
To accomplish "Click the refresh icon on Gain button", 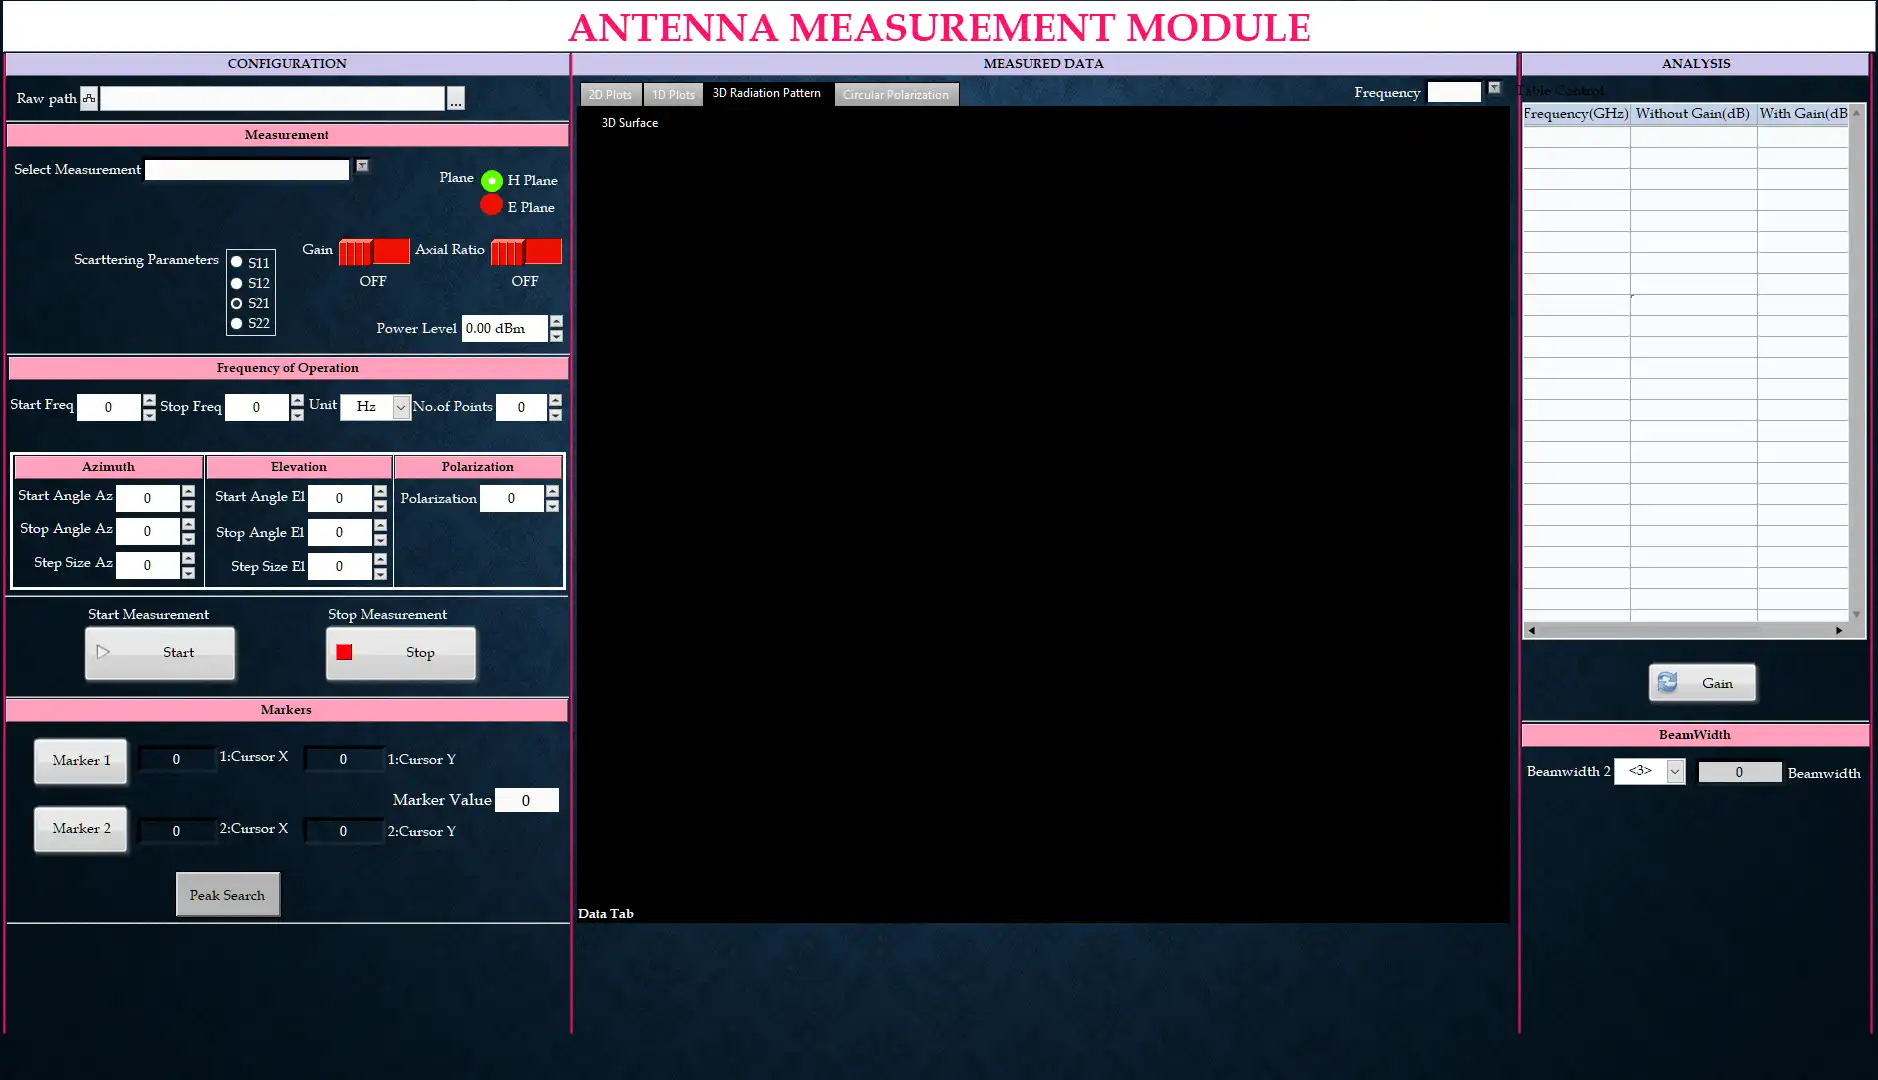I will 1667,683.
